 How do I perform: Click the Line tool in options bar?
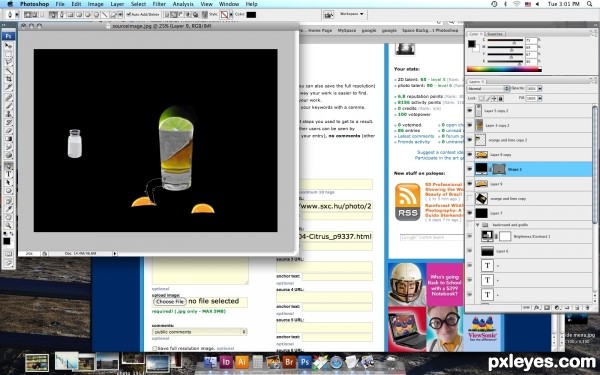[104, 15]
